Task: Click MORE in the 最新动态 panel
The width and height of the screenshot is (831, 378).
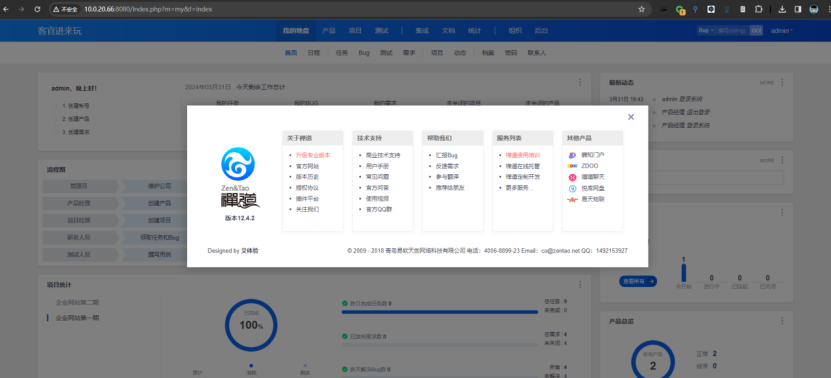Action: (766, 83)
